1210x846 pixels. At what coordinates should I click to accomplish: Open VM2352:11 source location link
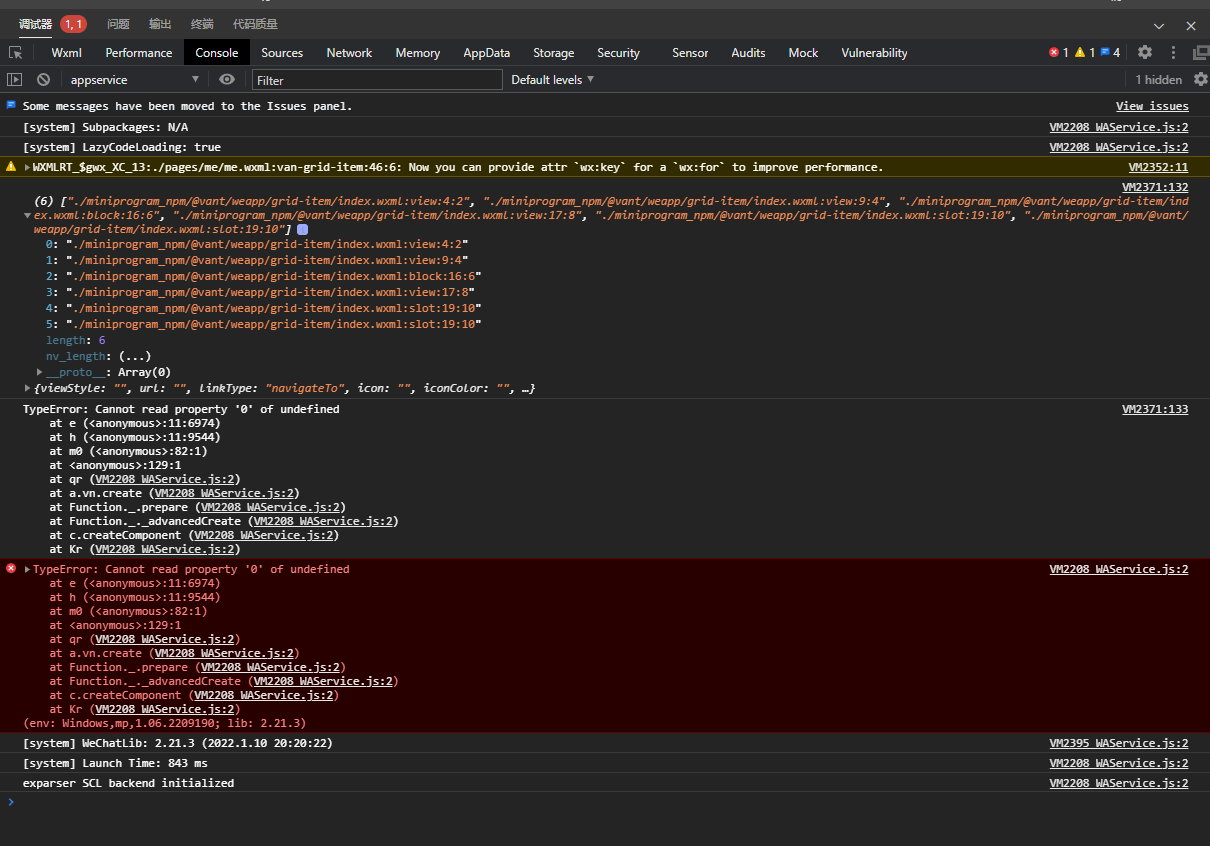point(1157,166)
